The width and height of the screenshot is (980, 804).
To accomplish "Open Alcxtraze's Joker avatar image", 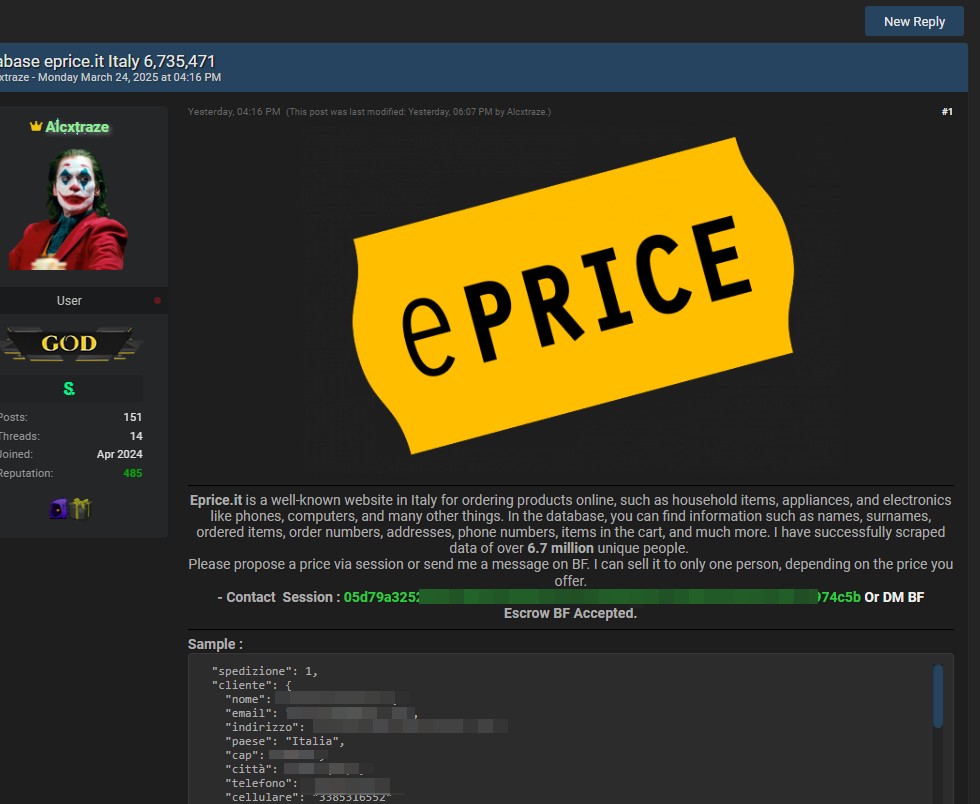I will (68, 209).
